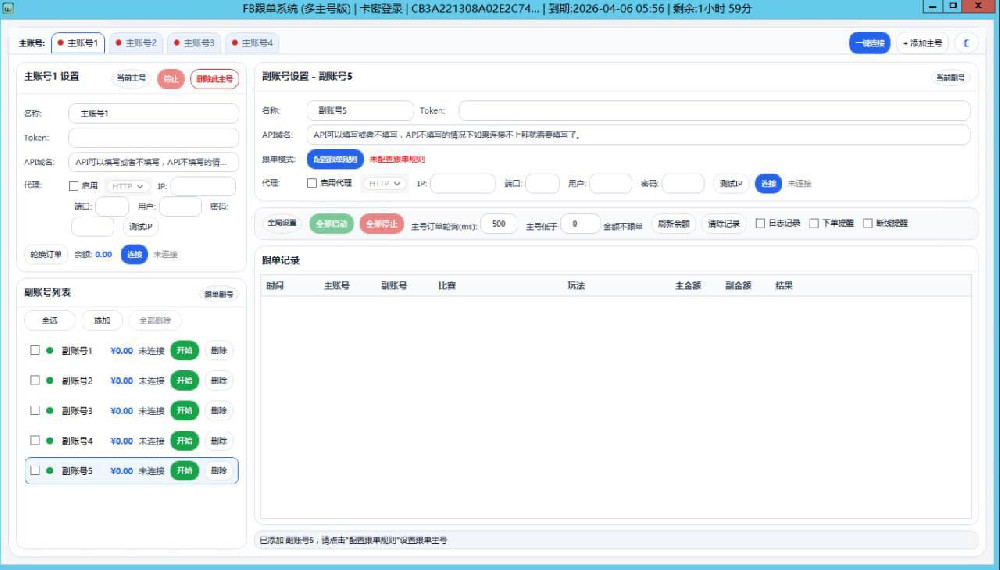Click the 全选 button in 副账号列表
Viewport: 1000px width, 570px height.
(x=50, y=320)
